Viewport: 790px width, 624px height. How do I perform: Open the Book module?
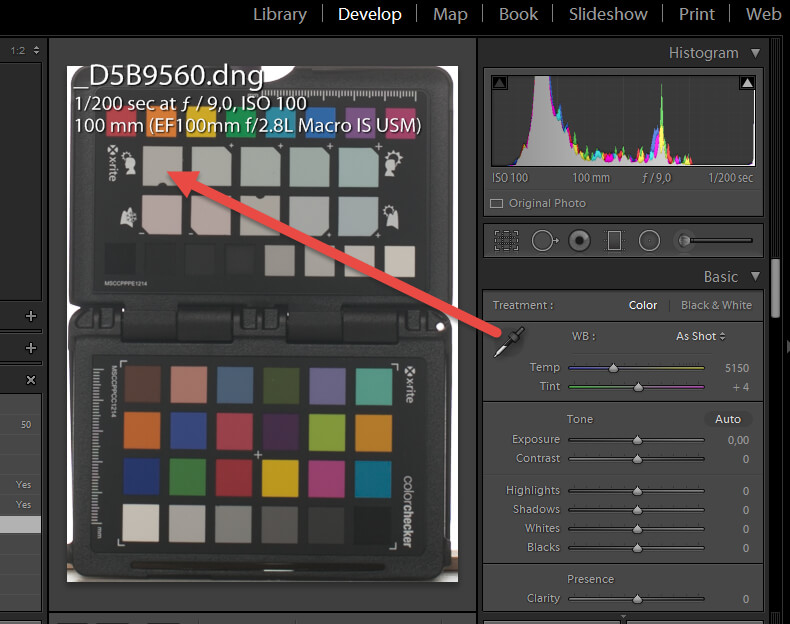coord(518,14)
